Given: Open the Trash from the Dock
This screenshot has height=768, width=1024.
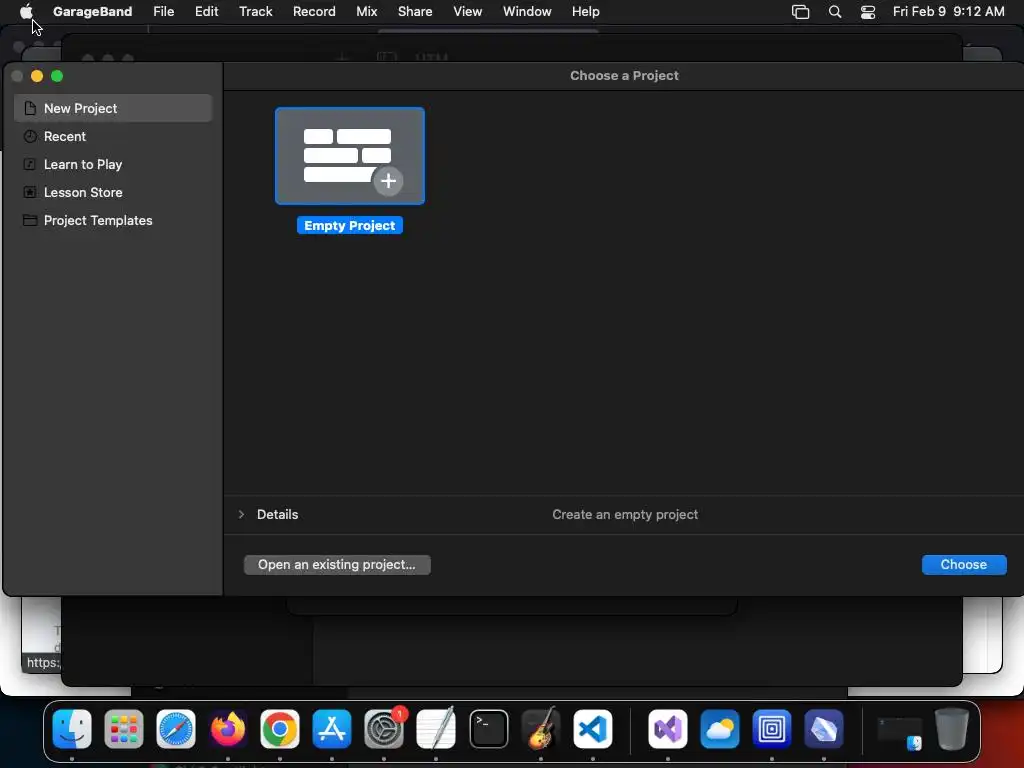Looking at the screenshot, I should 952,729.
